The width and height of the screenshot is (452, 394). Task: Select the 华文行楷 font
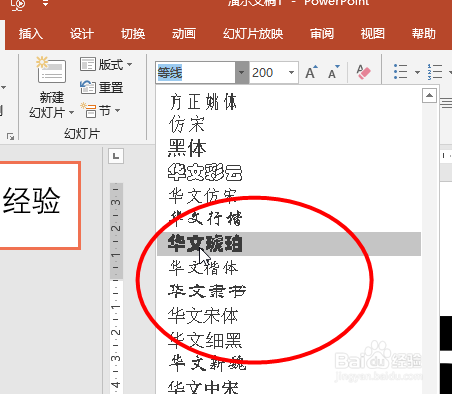(289, 219)
